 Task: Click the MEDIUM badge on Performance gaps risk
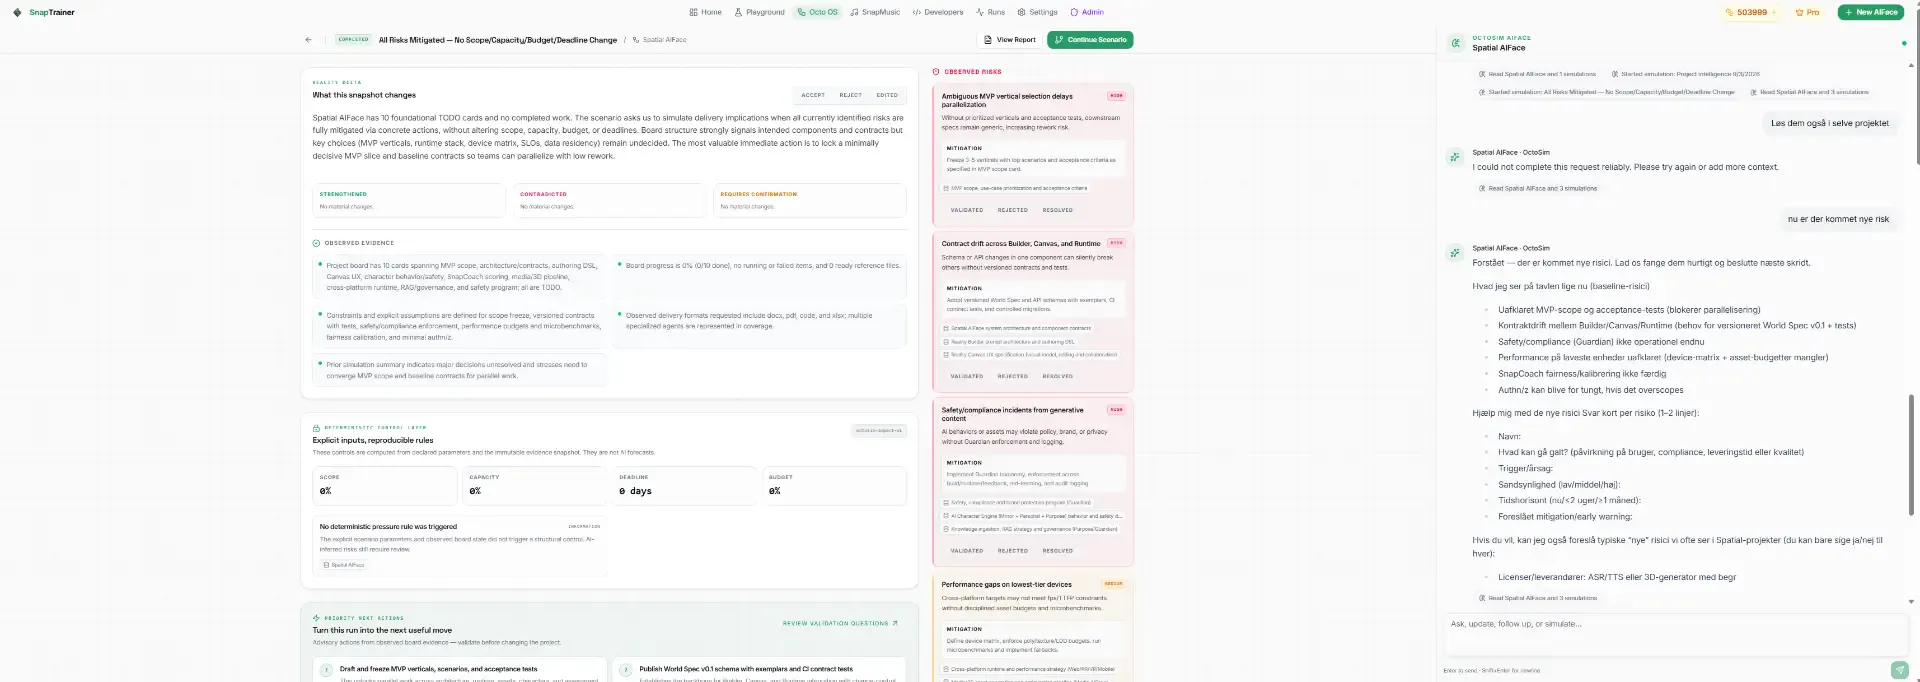1113,584
